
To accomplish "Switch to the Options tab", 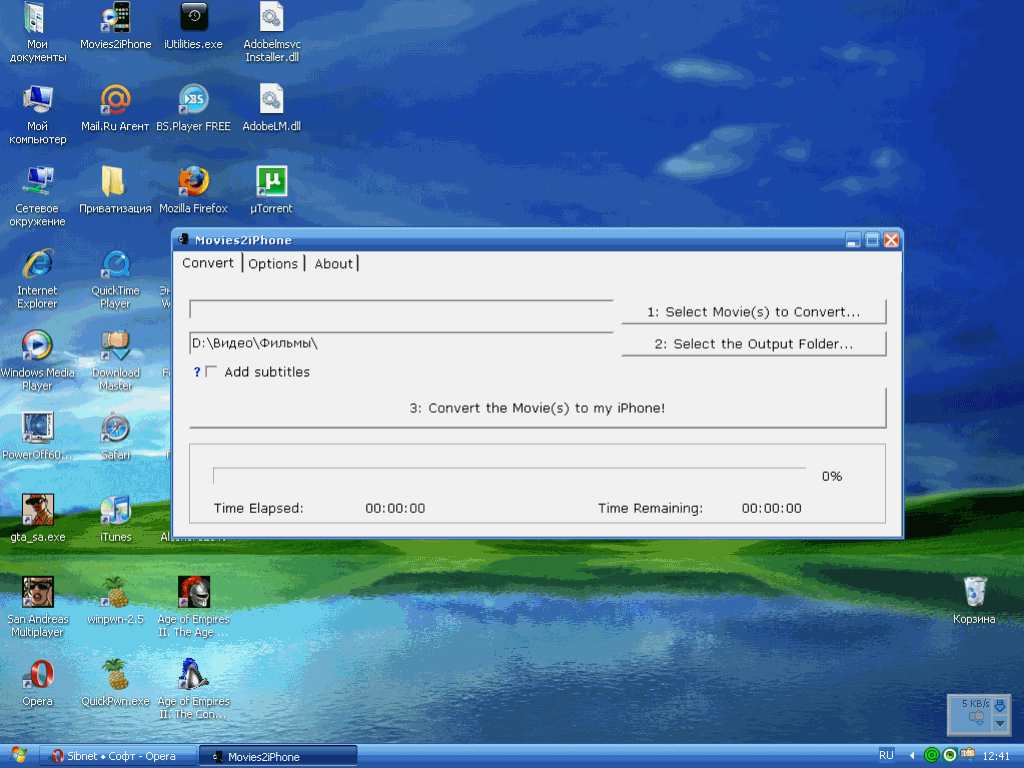I will (x=273, y=263).
